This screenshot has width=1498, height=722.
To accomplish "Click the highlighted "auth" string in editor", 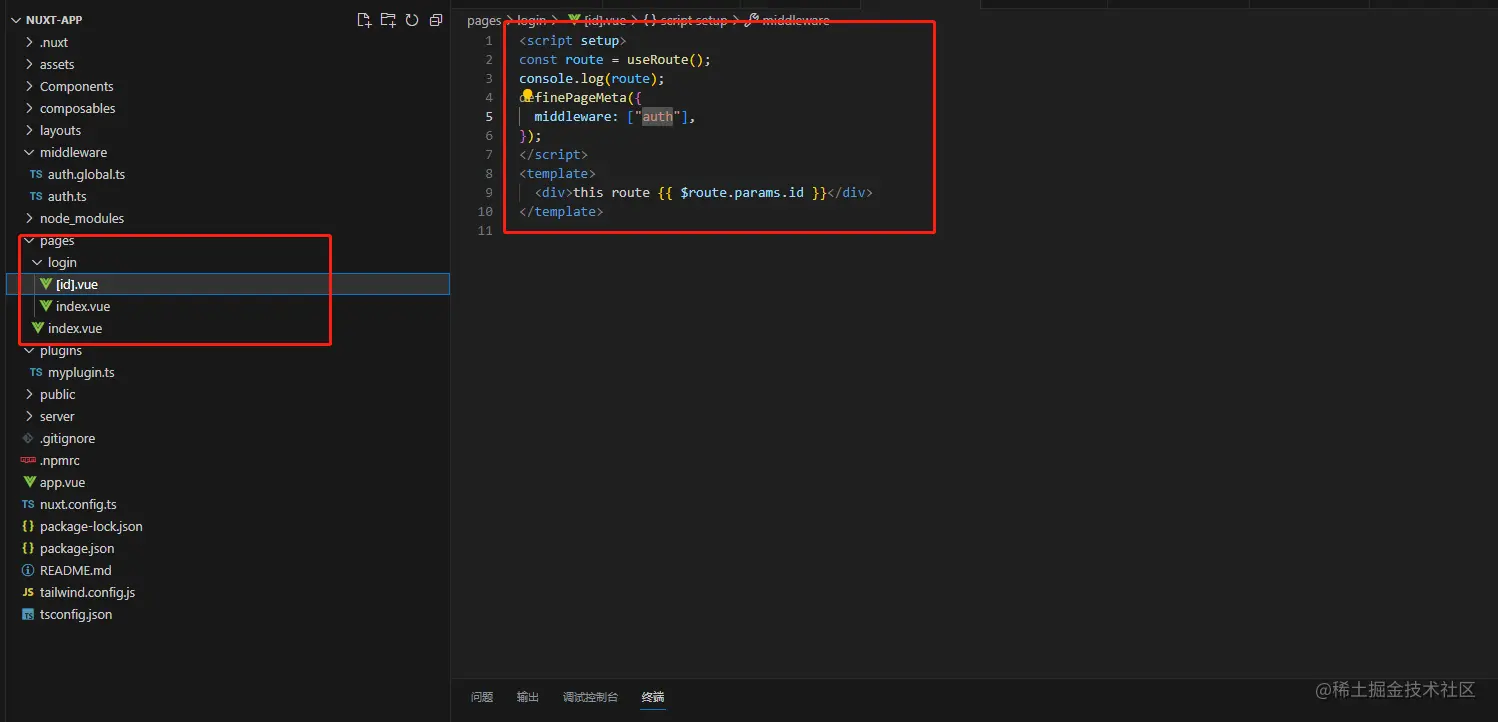I will (x=657, y=116).
